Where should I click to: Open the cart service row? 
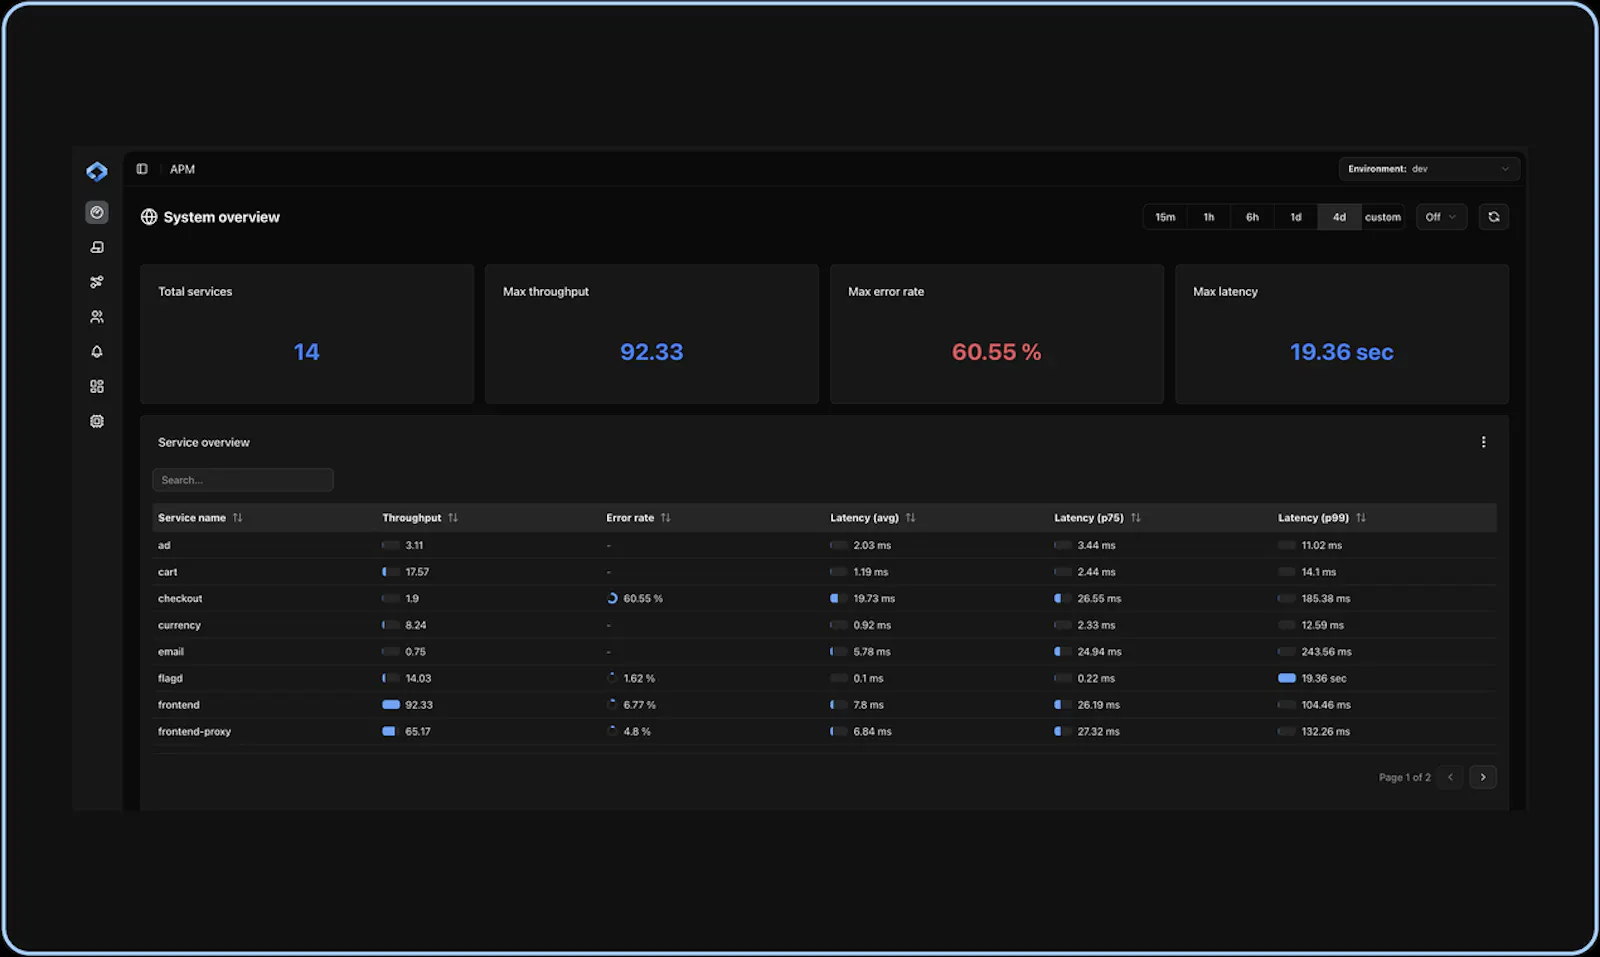pyautogui.click(x=824, y=572)
